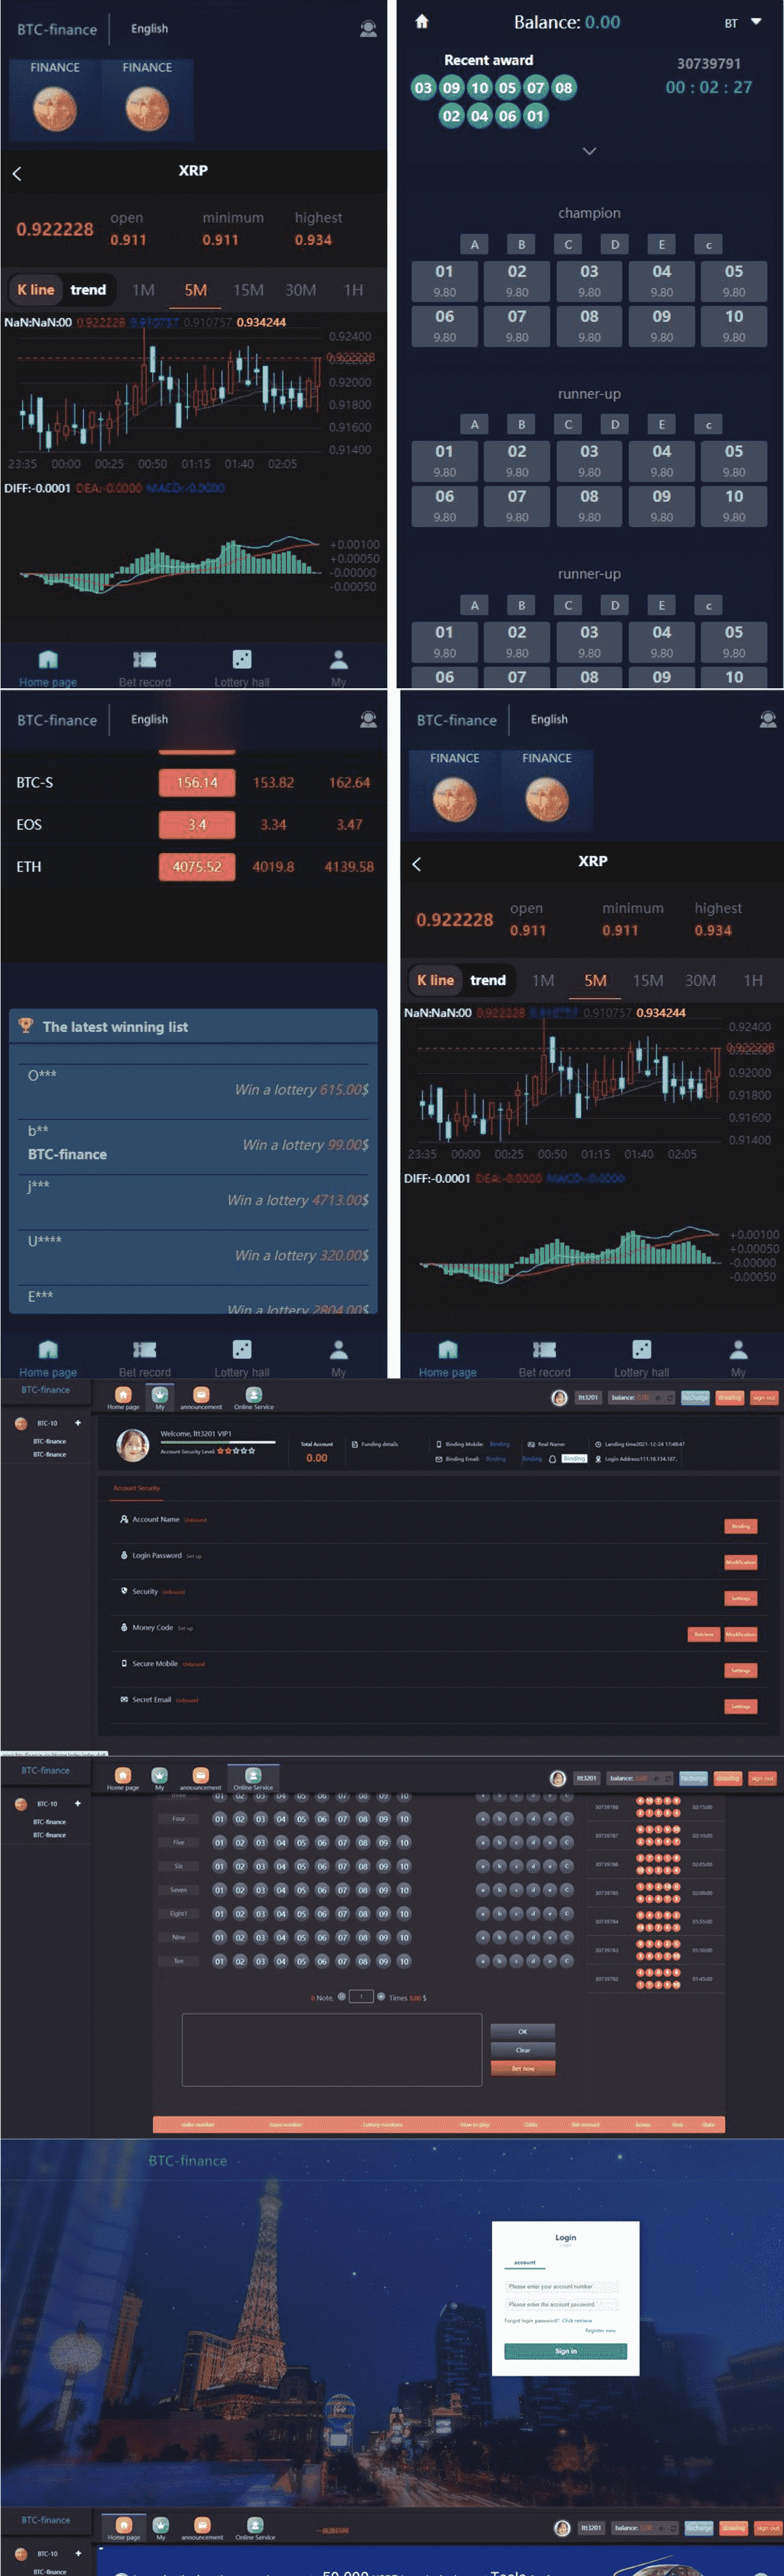The height and width of the screenshot is (2576, 784).
Task: Click Bet now button
Action: pos(522,2068)
